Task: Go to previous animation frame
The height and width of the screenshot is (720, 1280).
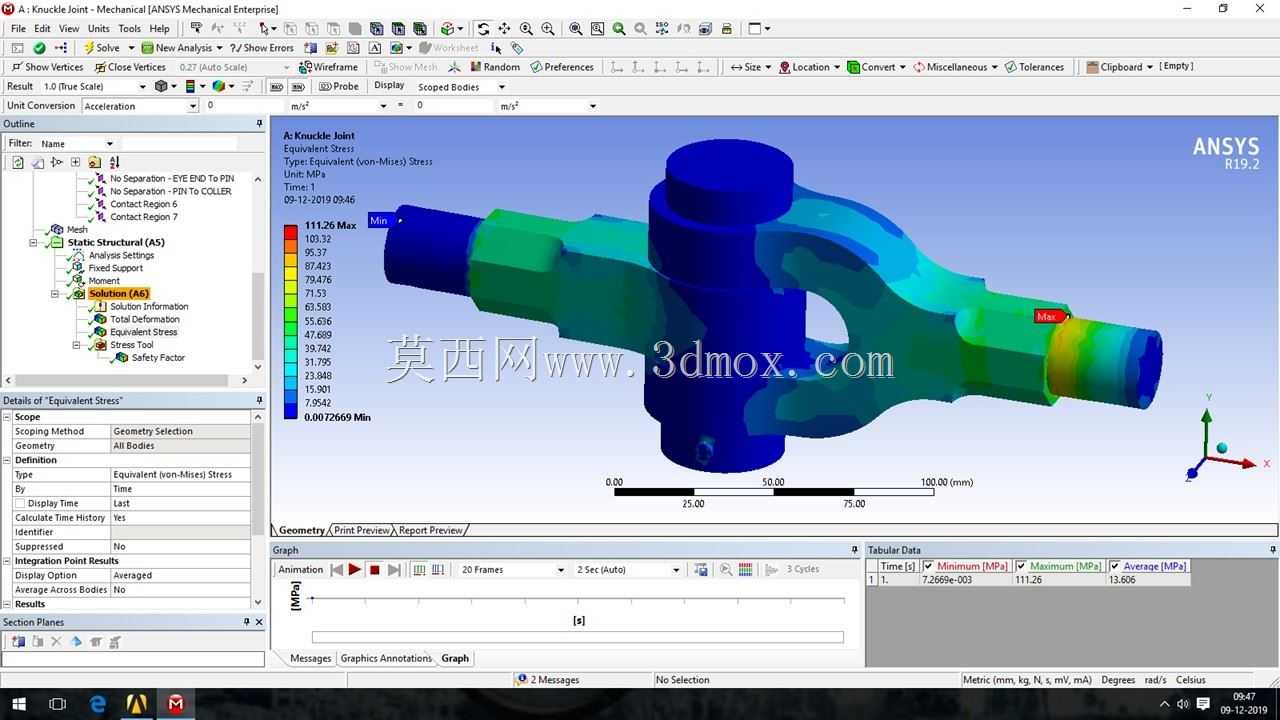Action: 337,570
